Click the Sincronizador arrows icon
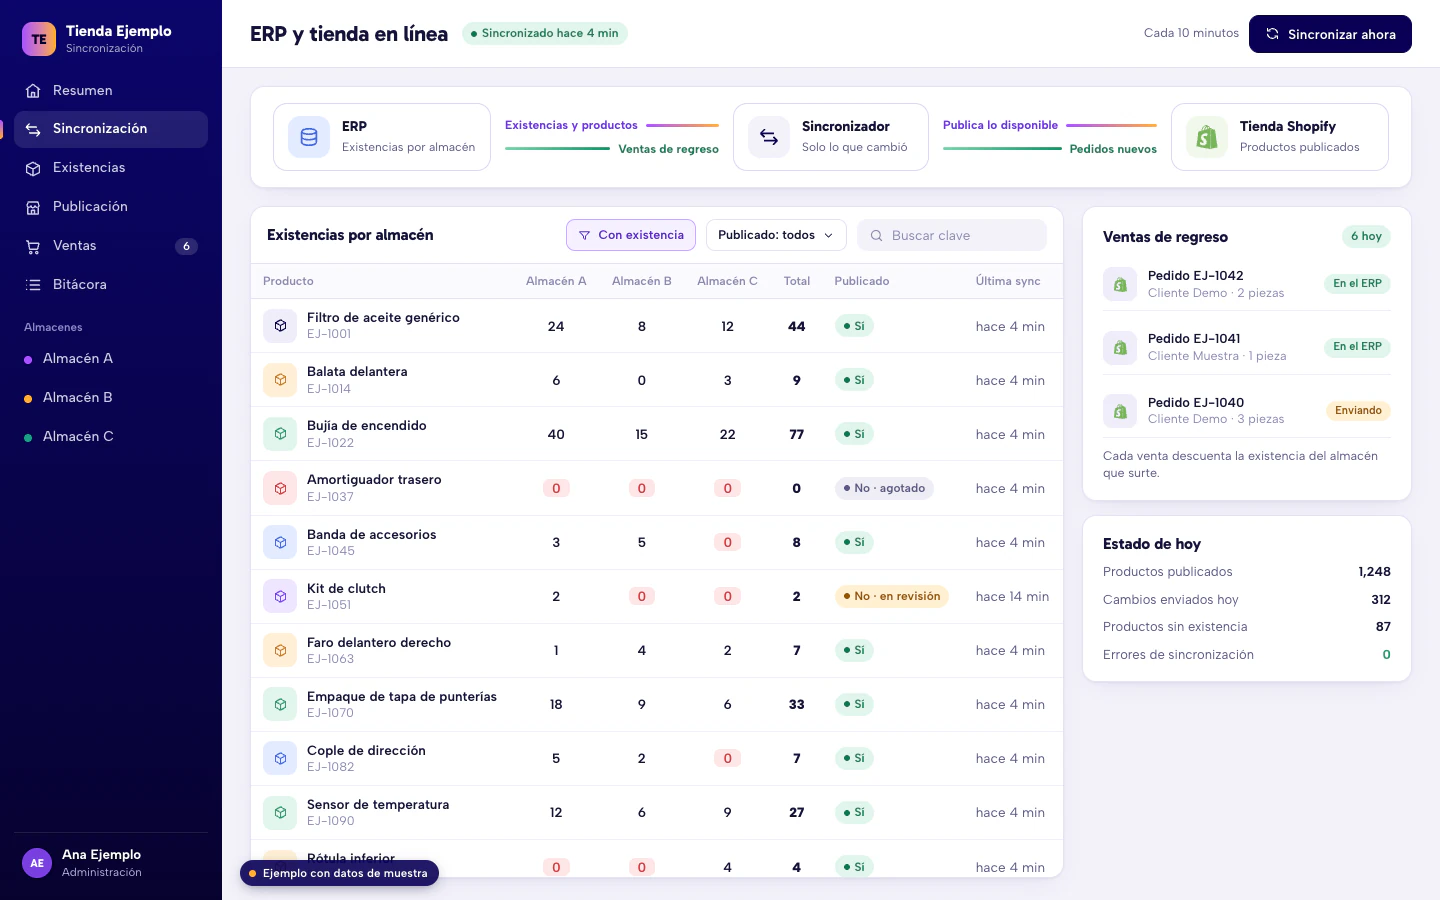The width and height of the screenshot is (1440, 900). point(769,137)
